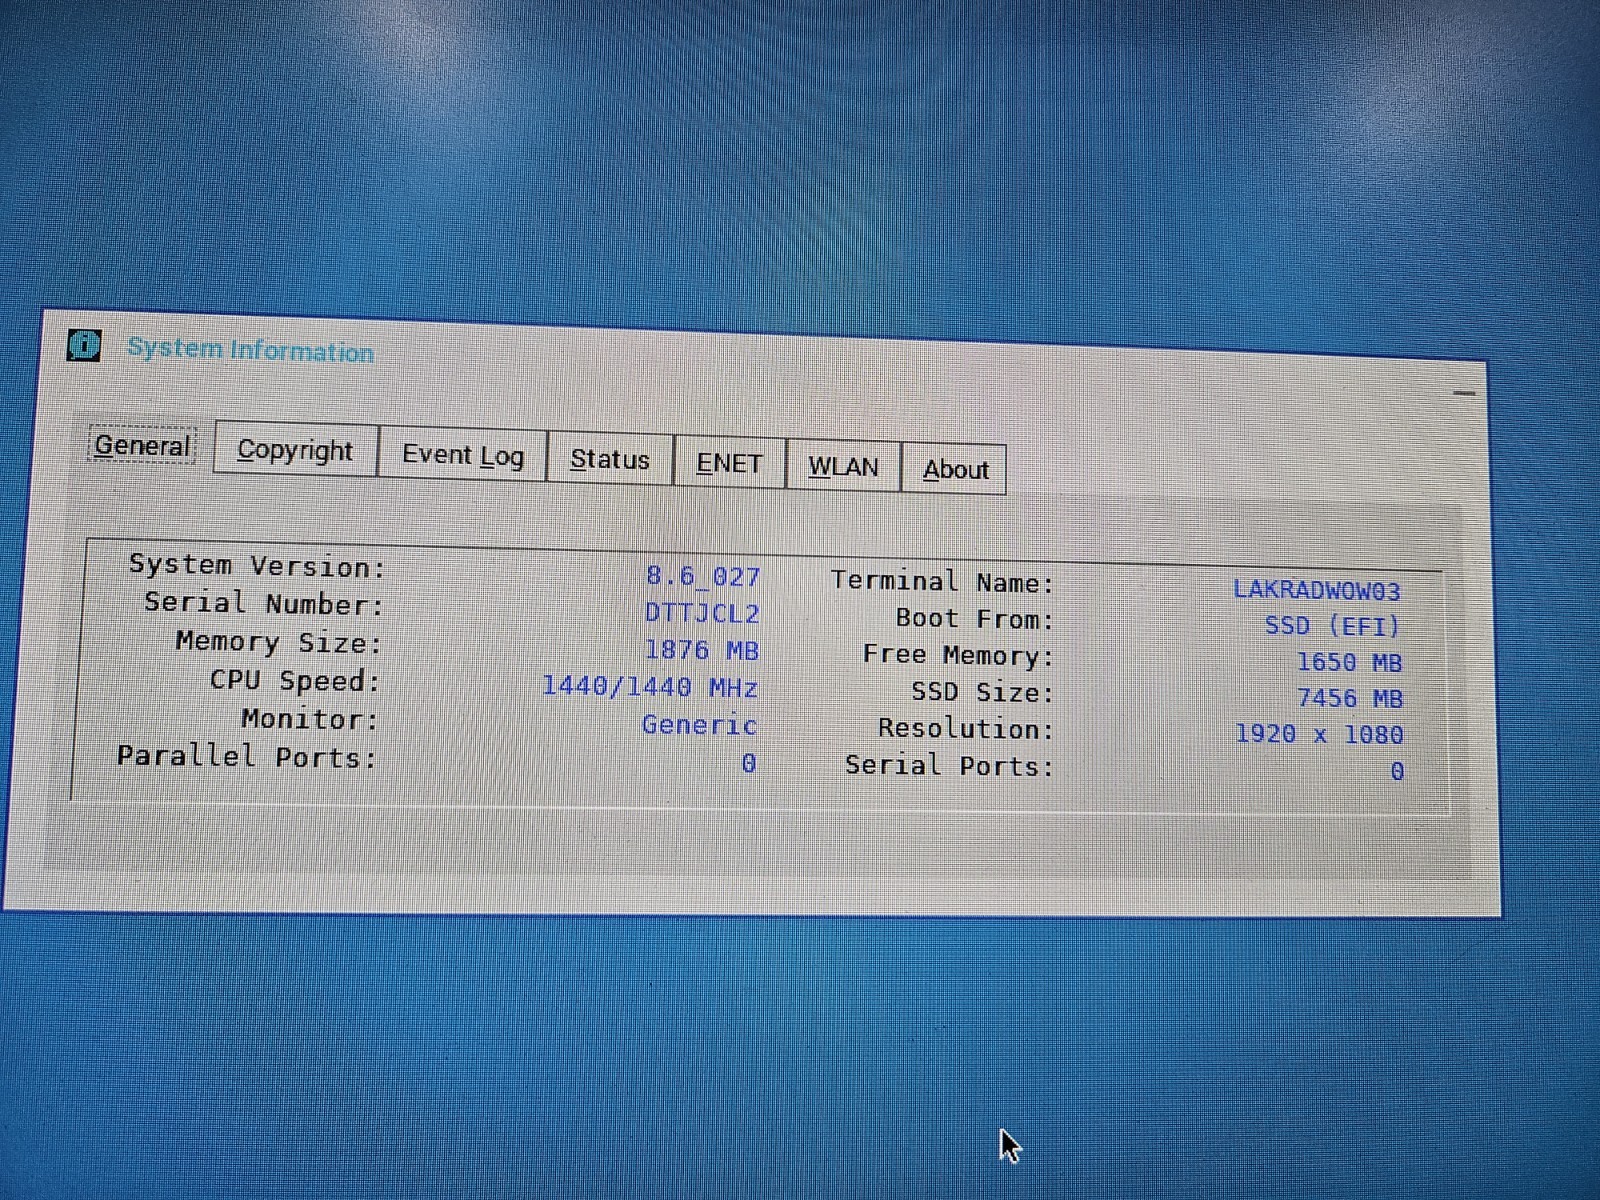This screenshot has height=1200, width=1600.
Task: Click the SSD size value 7456 MB
Action: (1350, 698)
